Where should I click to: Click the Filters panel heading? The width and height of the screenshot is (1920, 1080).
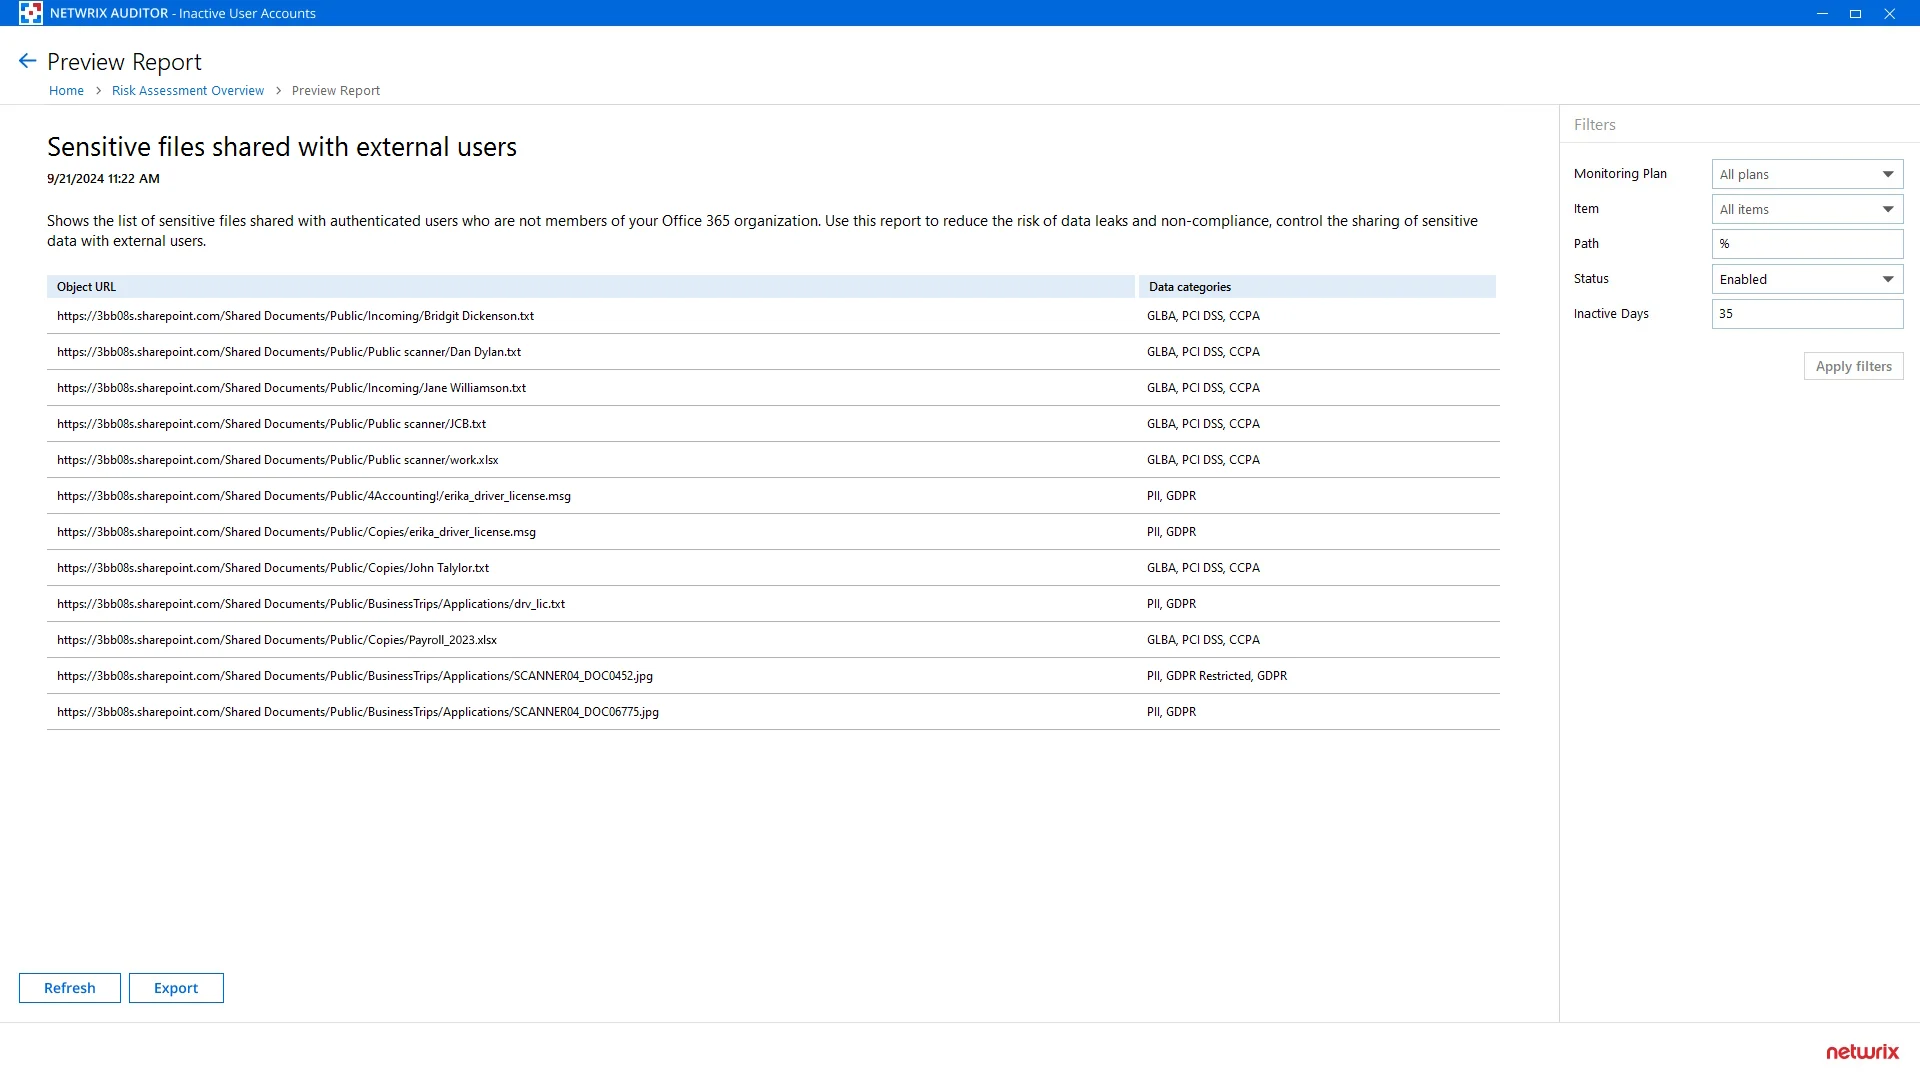click(x=1594, y=125)
